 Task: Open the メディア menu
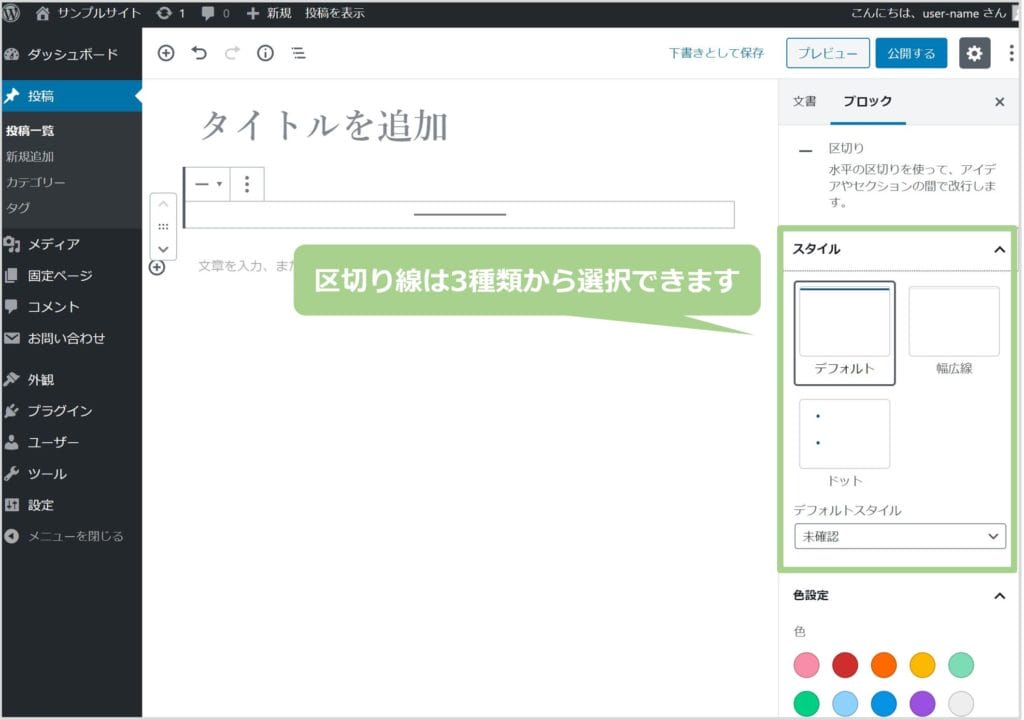(71, 244)
